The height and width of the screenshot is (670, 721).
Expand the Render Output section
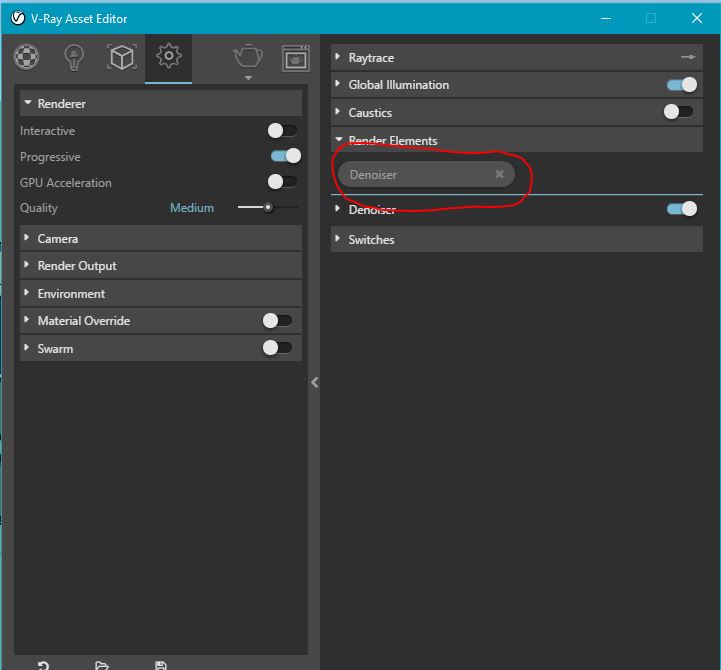(161, 266)
